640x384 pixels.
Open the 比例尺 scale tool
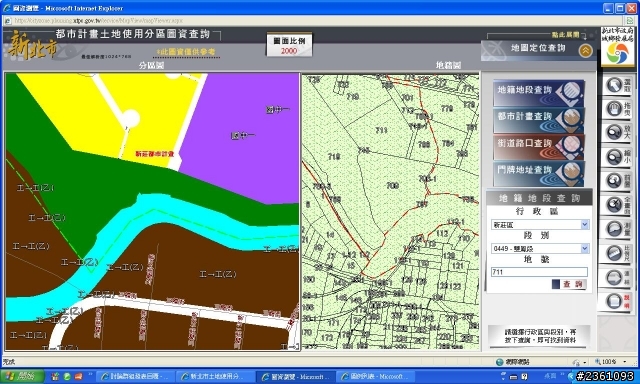click(618, 253)
